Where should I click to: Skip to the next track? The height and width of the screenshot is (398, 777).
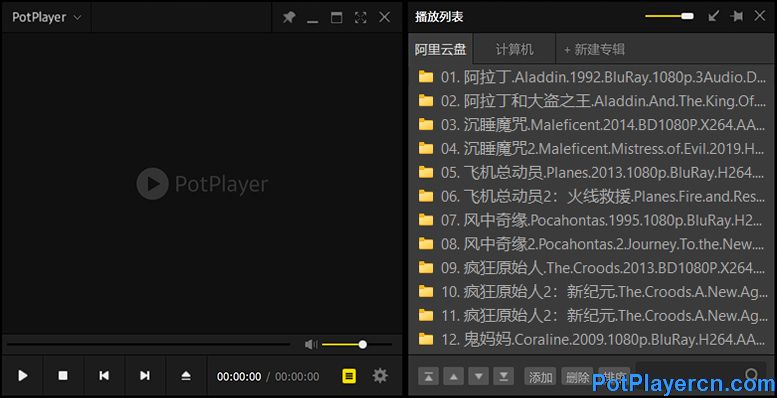click(145, 376)
